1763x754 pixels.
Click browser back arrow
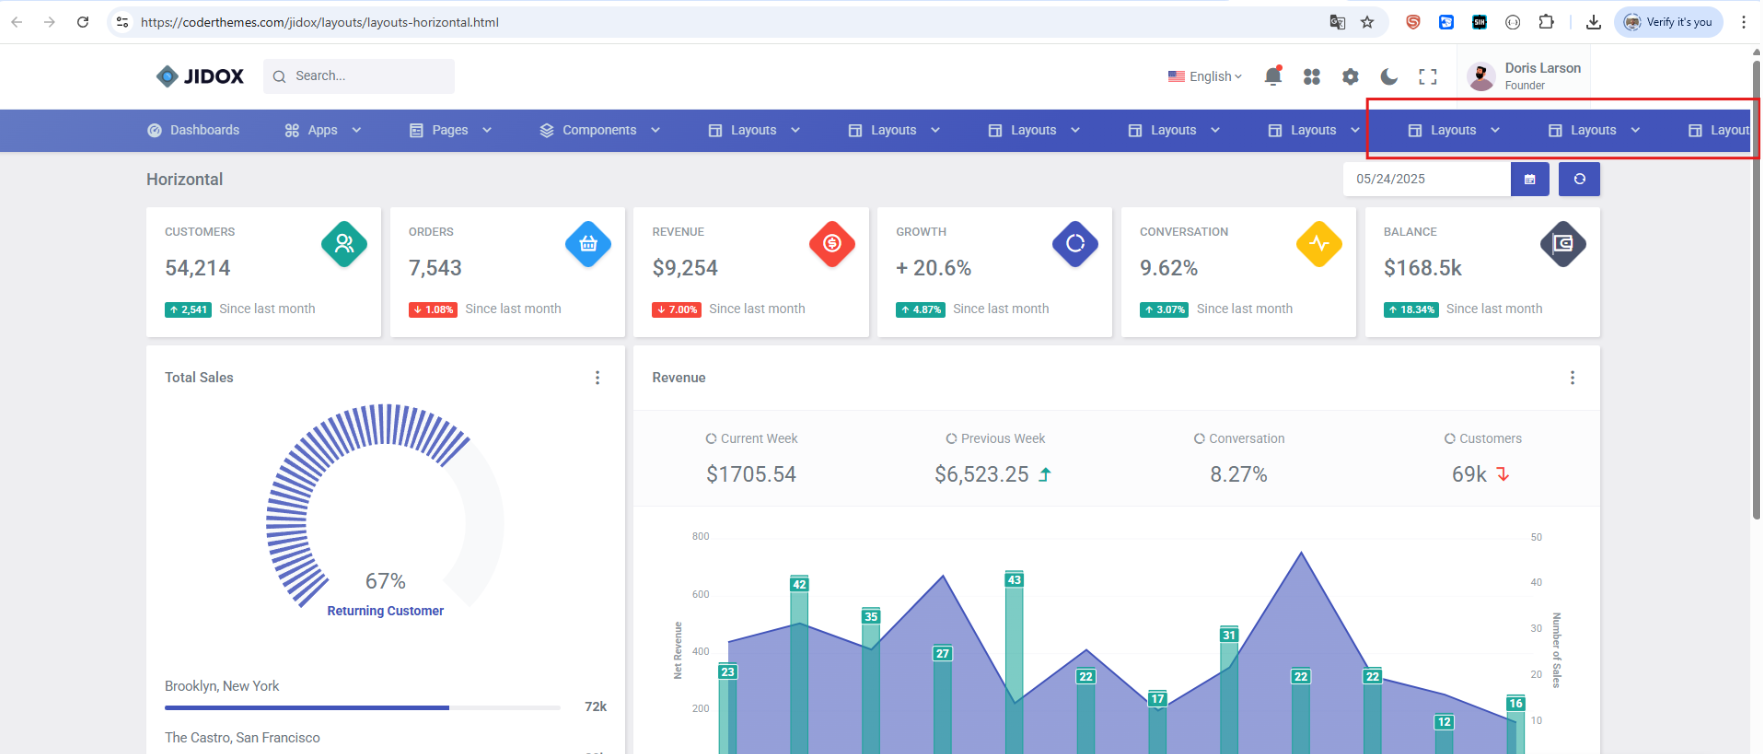(17, 22)
